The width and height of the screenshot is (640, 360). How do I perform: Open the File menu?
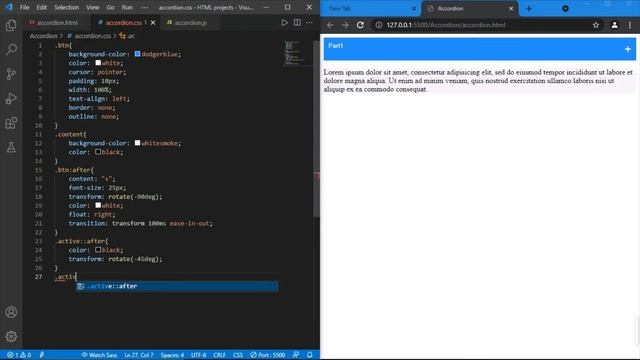pyautogui.click(x=24, y=7)
